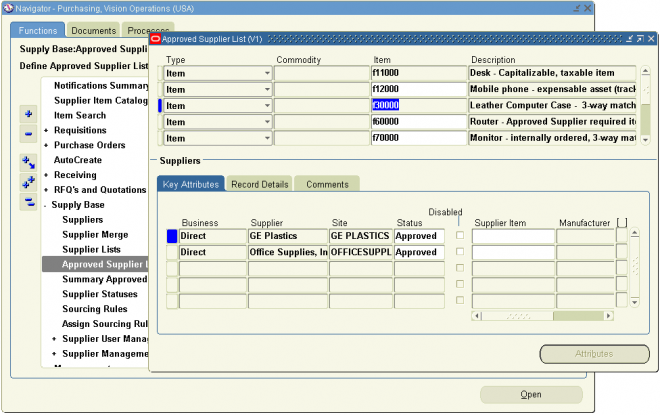Select AutoCreate in Navigator tree
The image size is (660, 415).
[78, 160]
